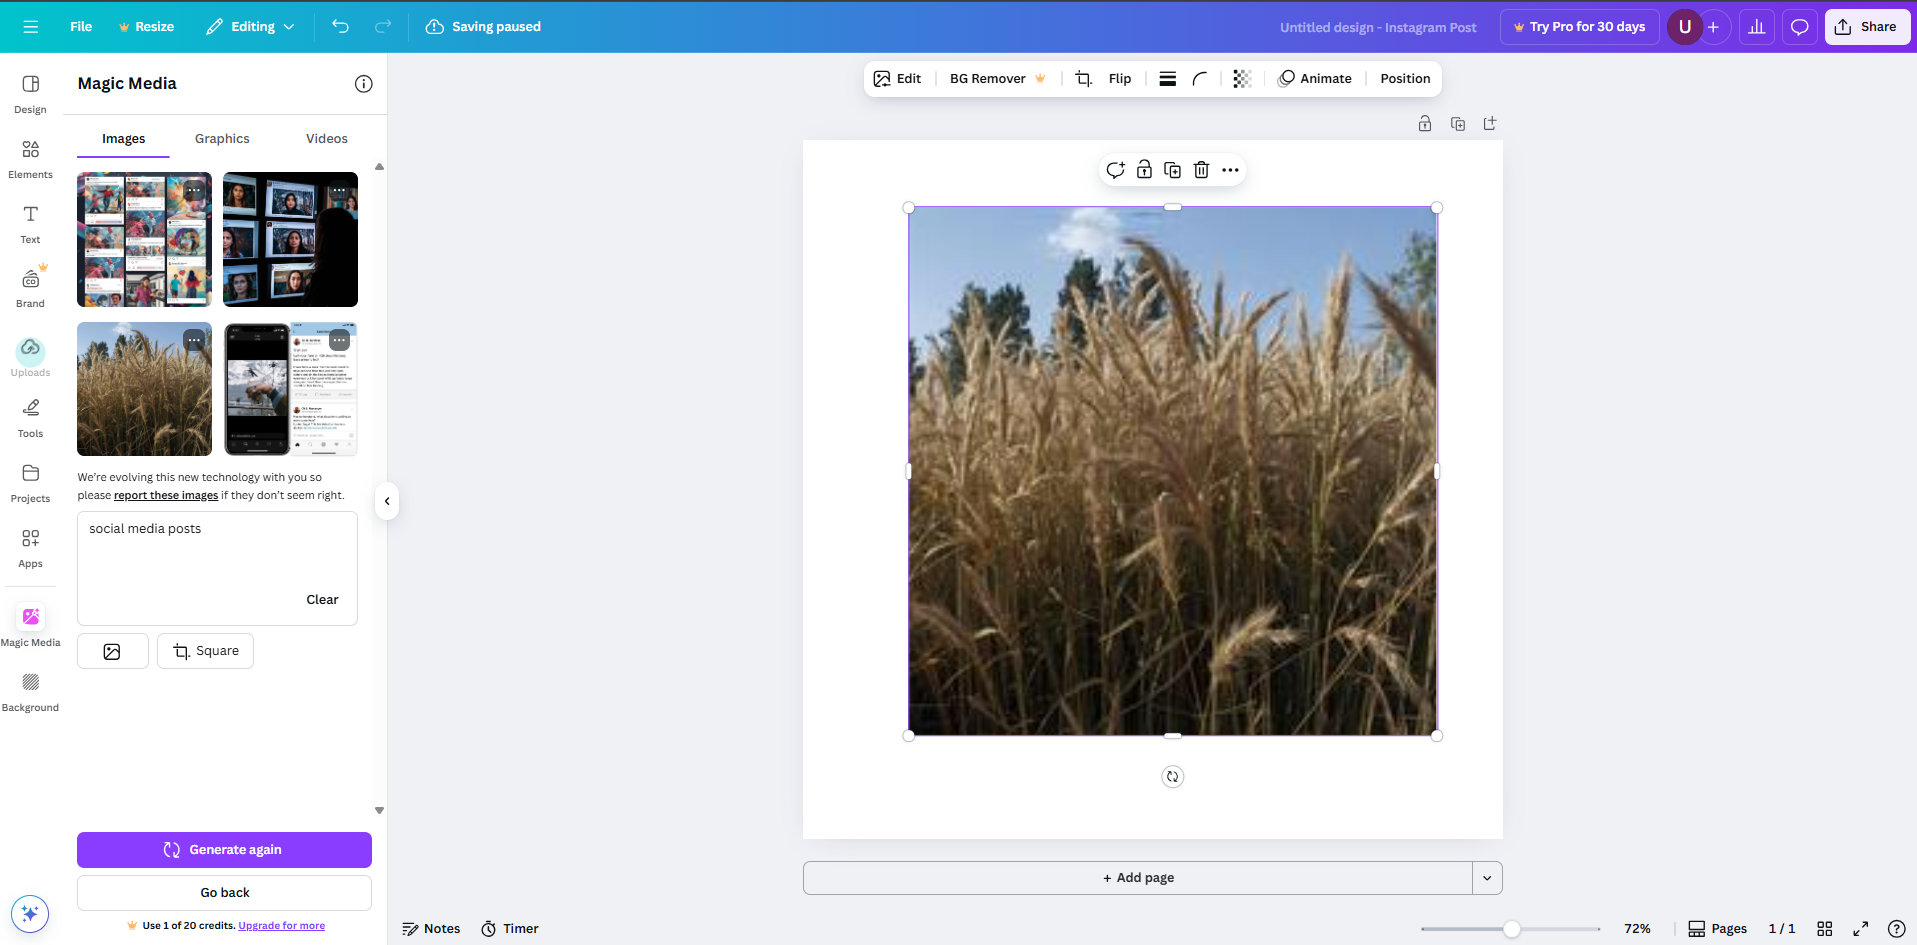Adjust the zoom slider

coord(1510,929)
